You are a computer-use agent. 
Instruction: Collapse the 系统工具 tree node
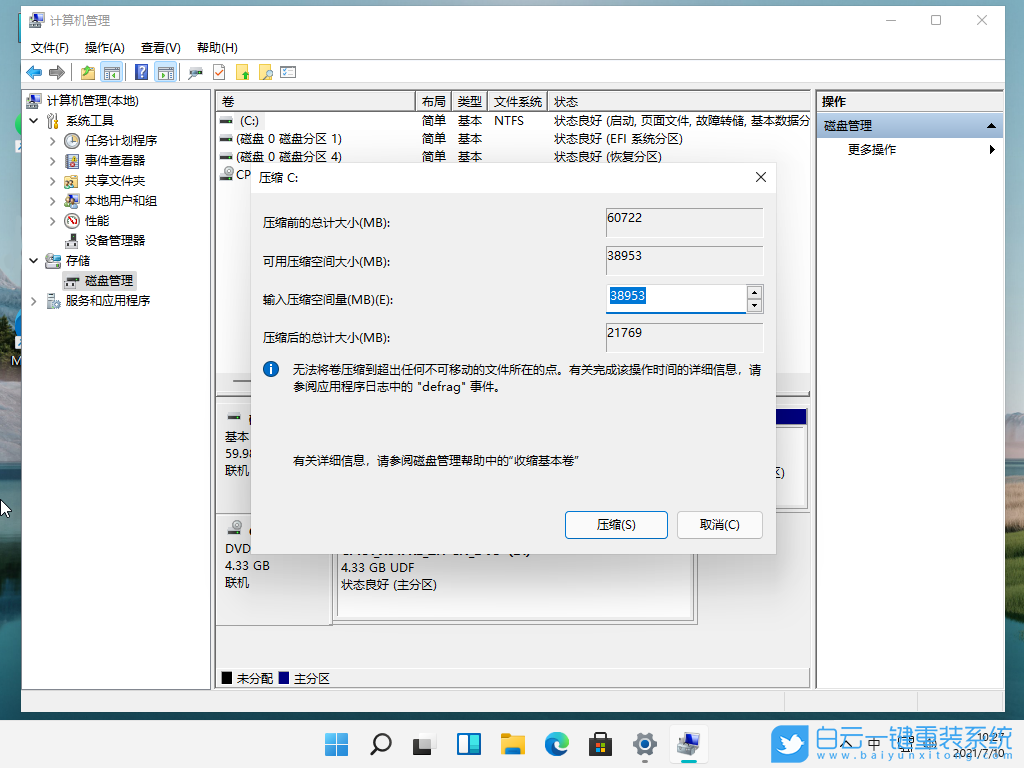(33, 120)
